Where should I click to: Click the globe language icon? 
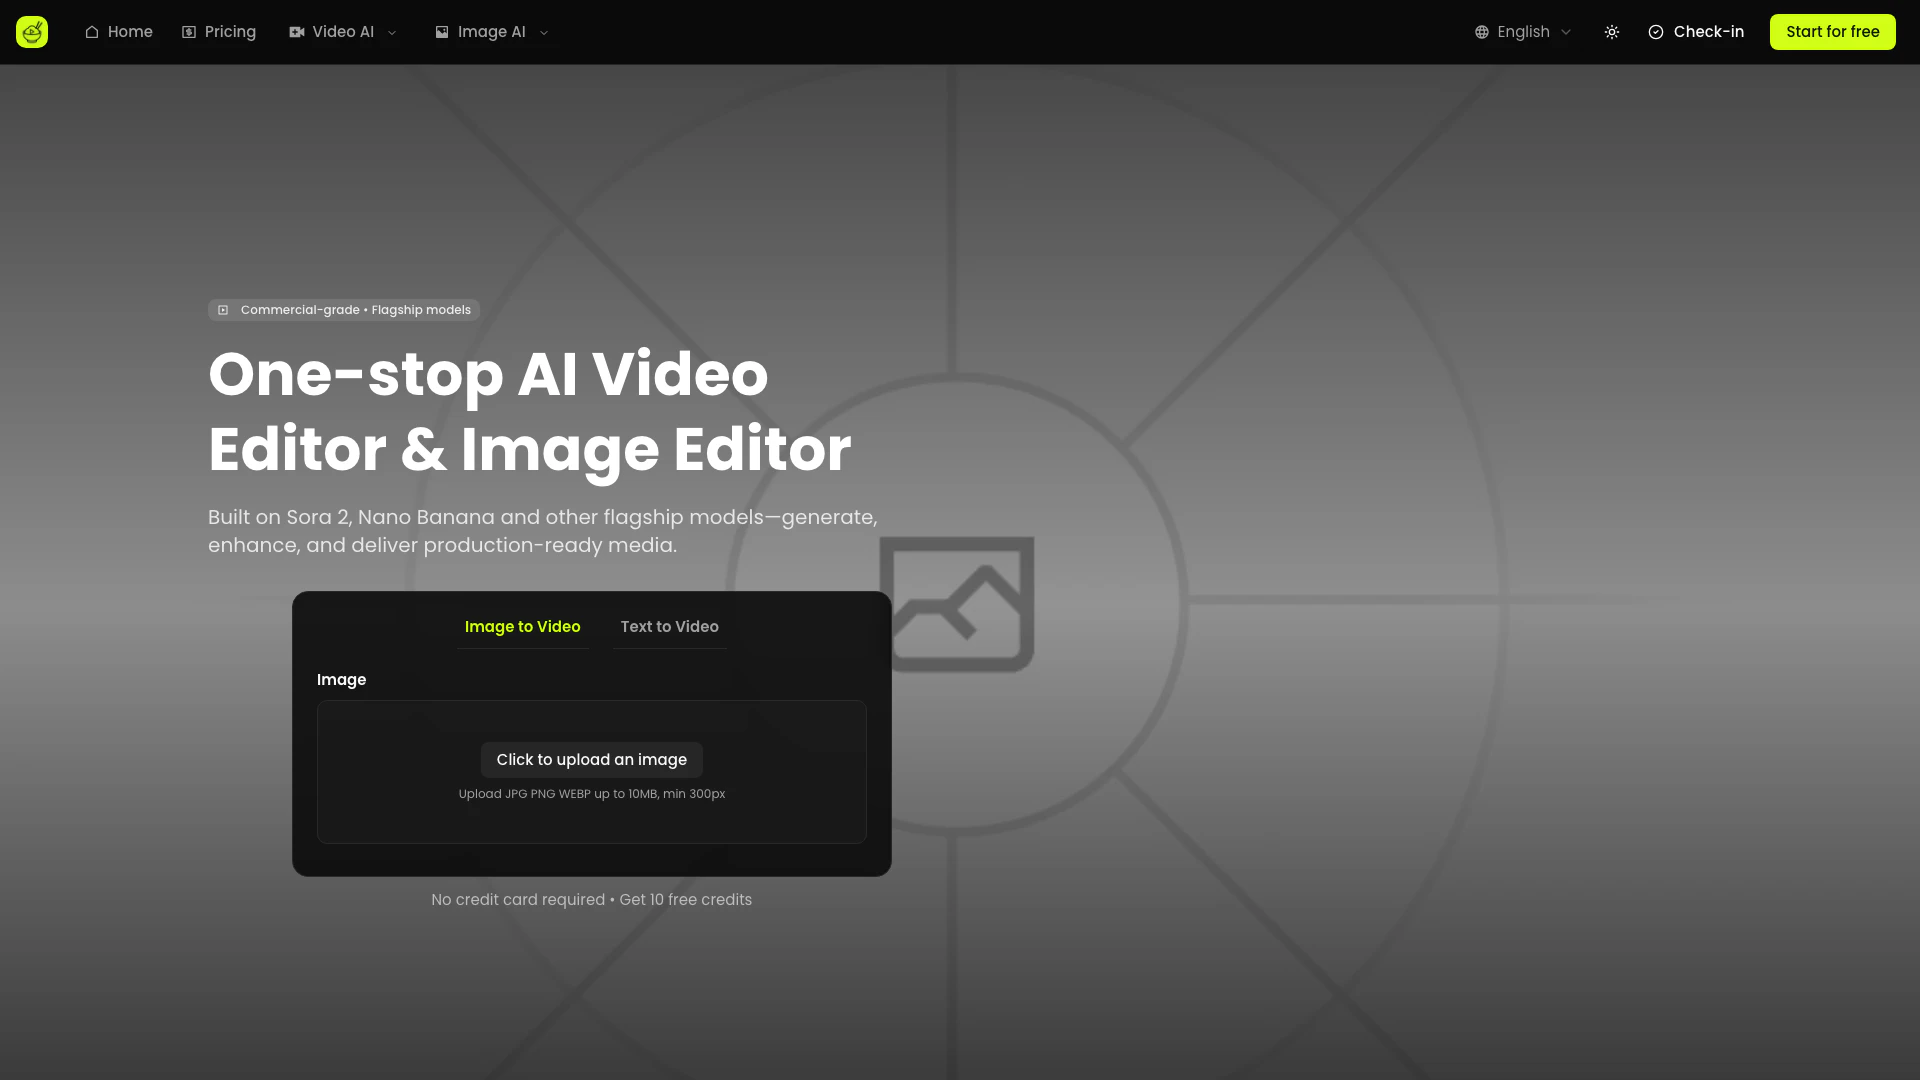point(1482,32)
